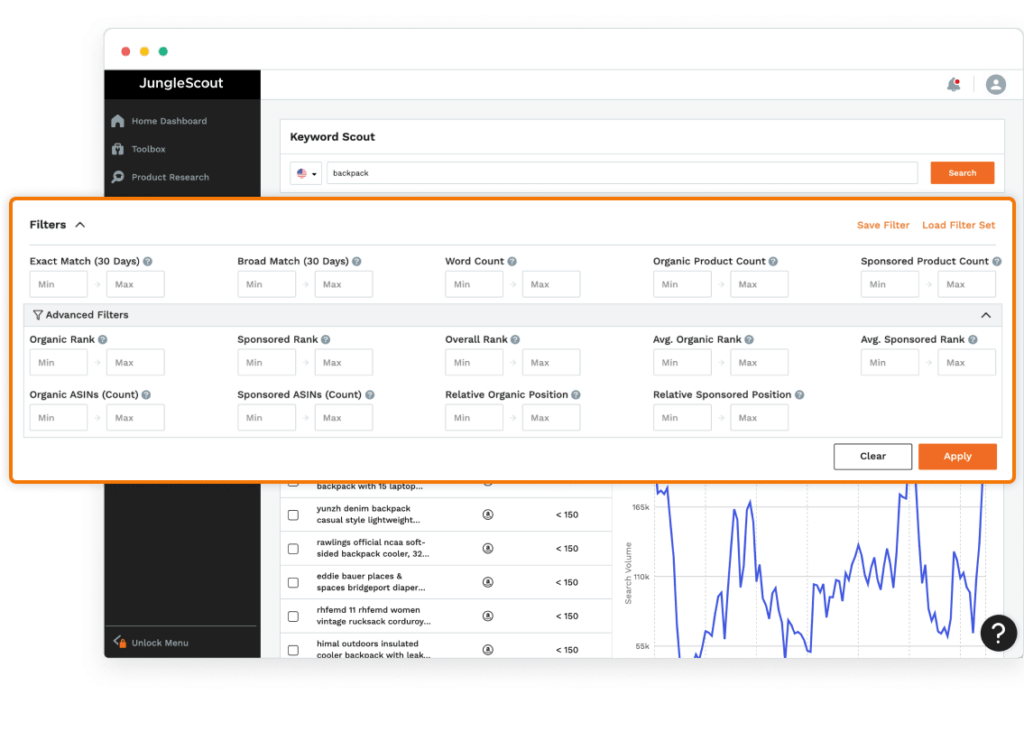
Task: Show help for Broad Match (30 Days)
Action: click(357, 261)
